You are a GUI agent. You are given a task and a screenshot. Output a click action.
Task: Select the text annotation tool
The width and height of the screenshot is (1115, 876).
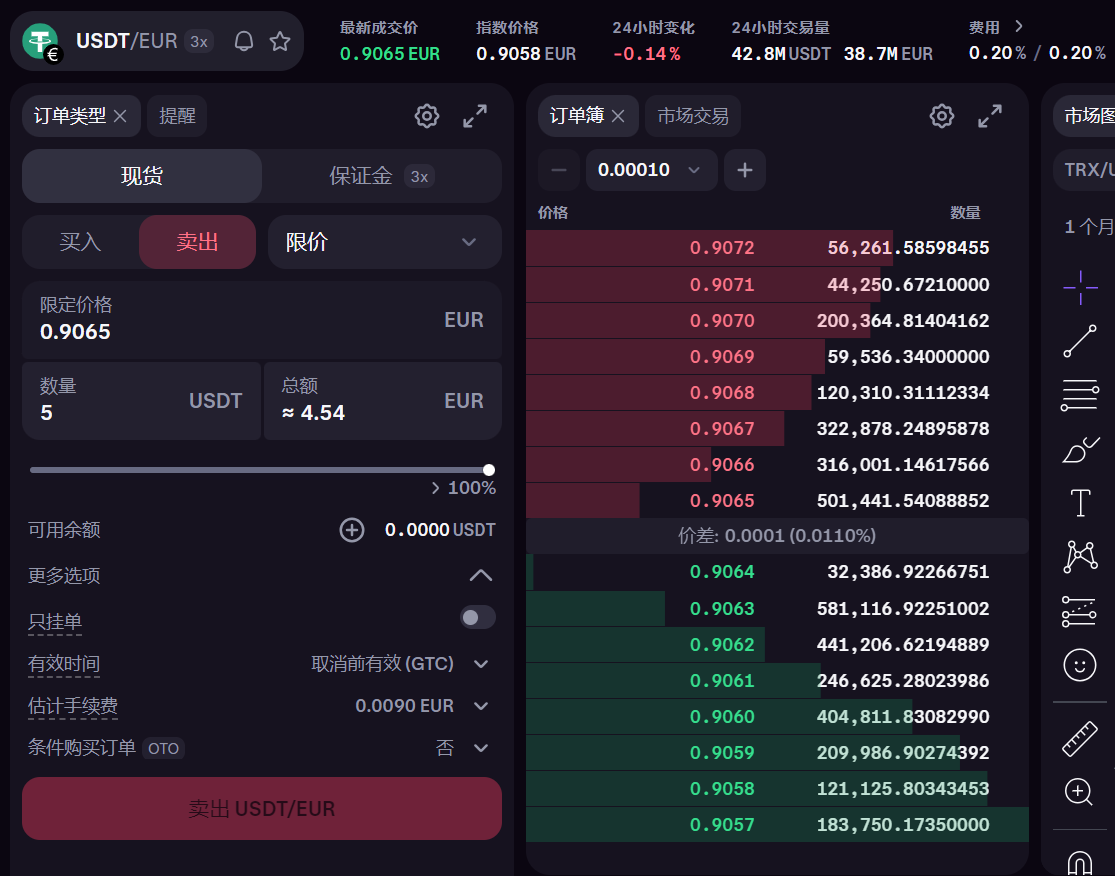click(1079, 502)
